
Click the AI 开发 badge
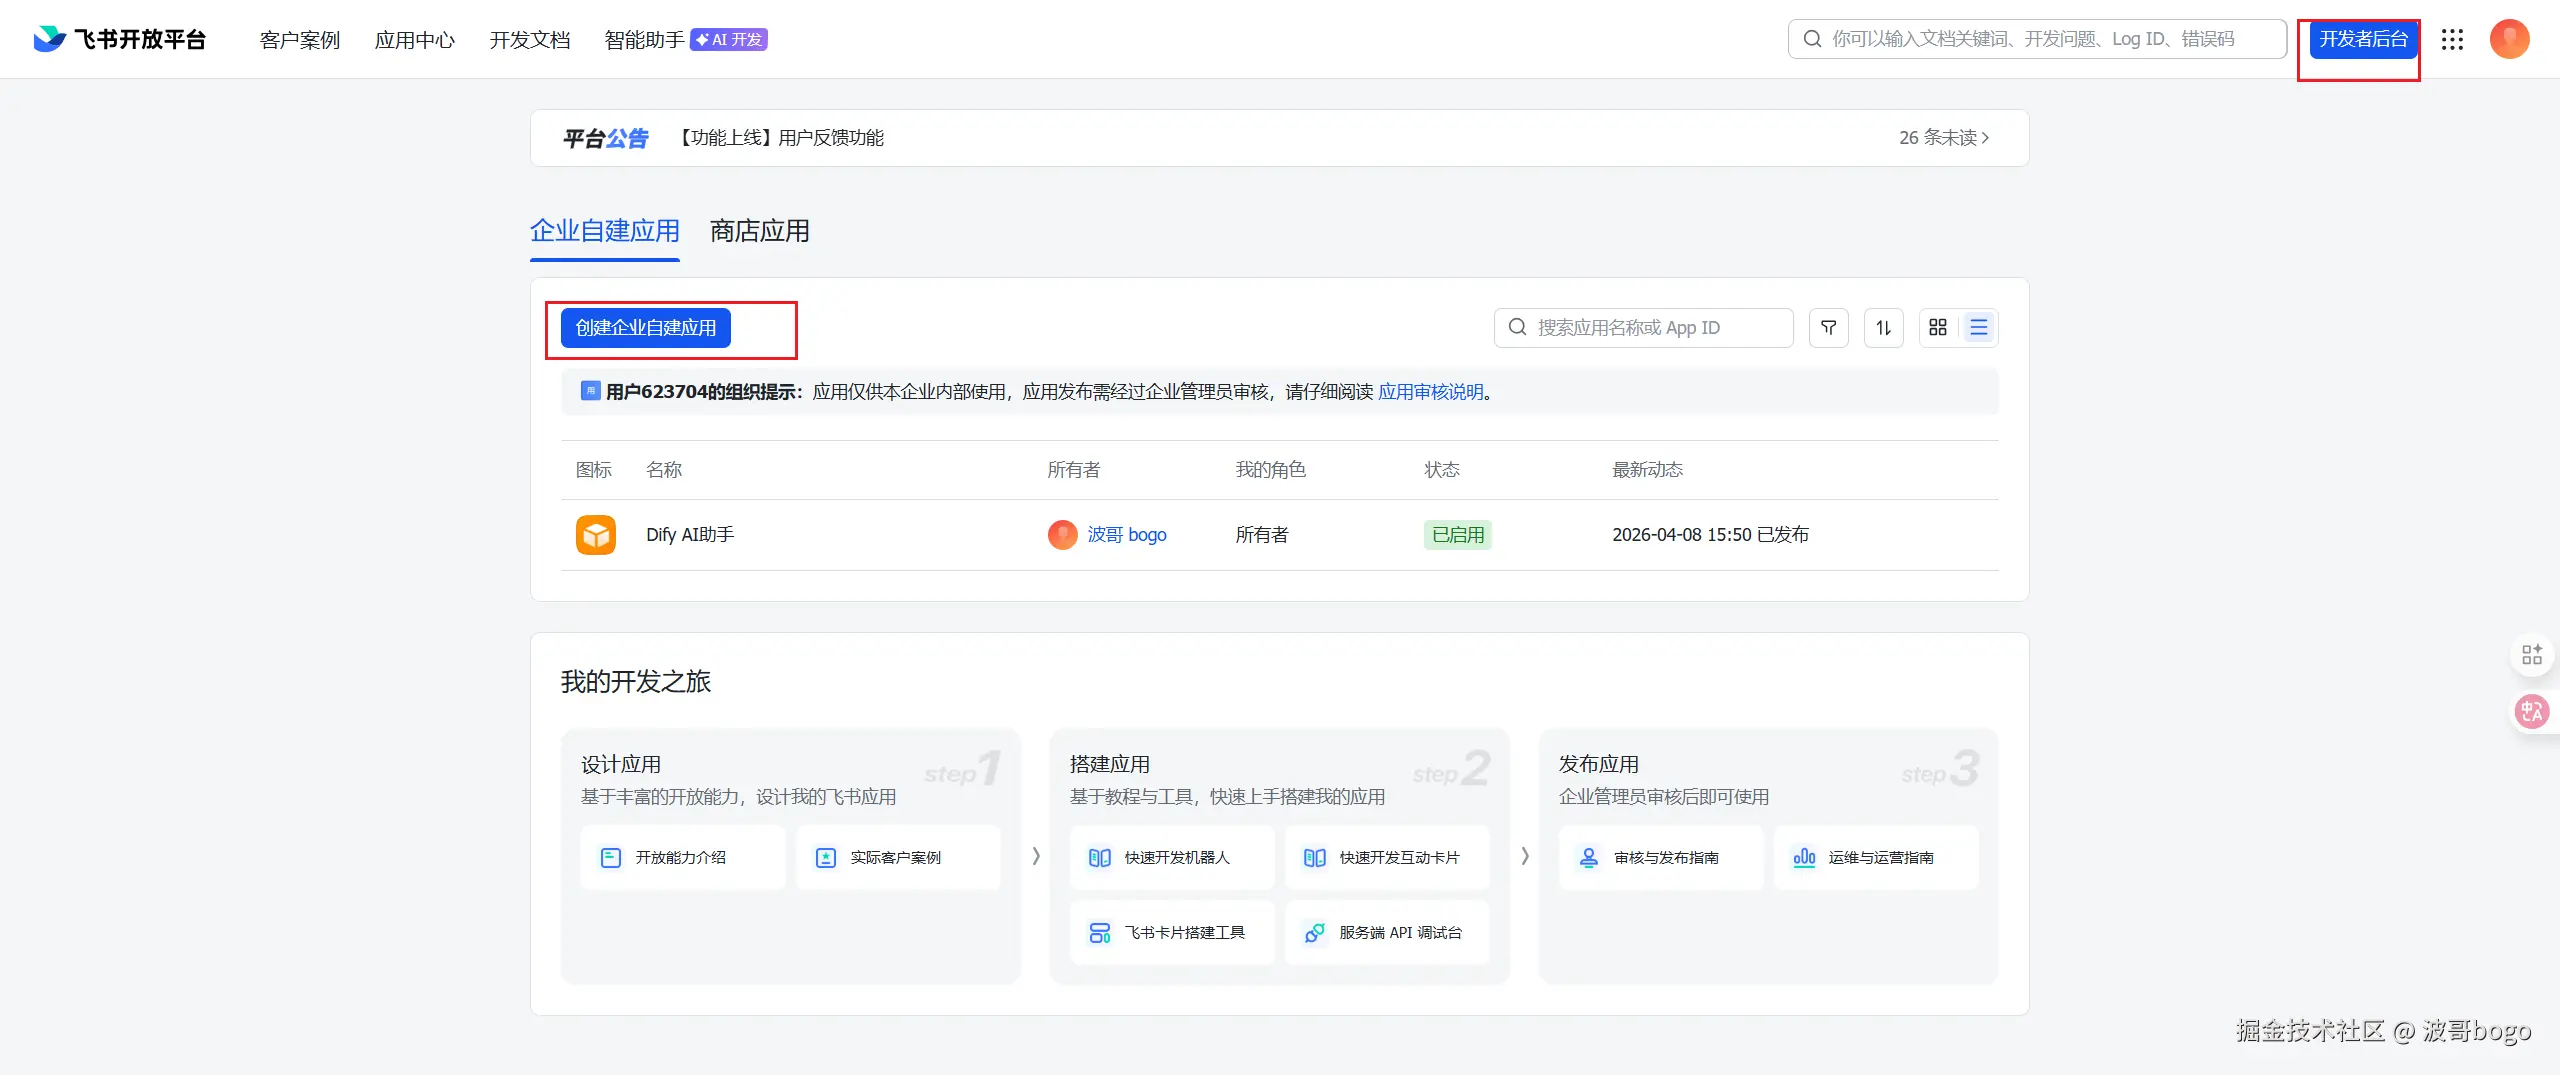729,40
